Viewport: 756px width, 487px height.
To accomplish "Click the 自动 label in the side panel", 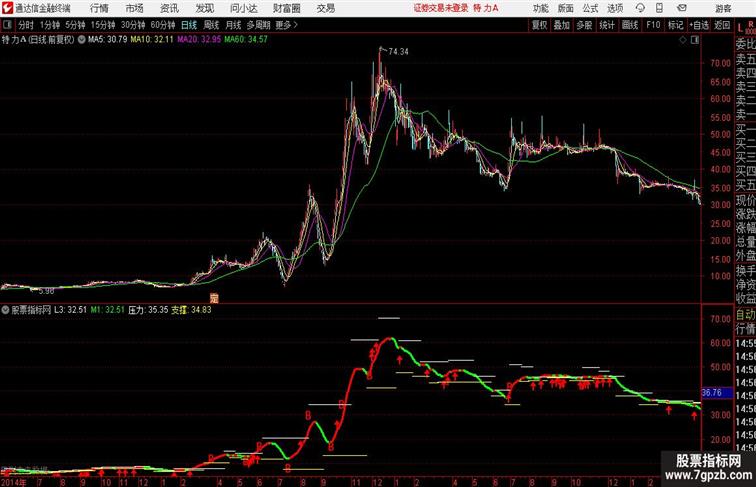I will [x=745, y=315].
